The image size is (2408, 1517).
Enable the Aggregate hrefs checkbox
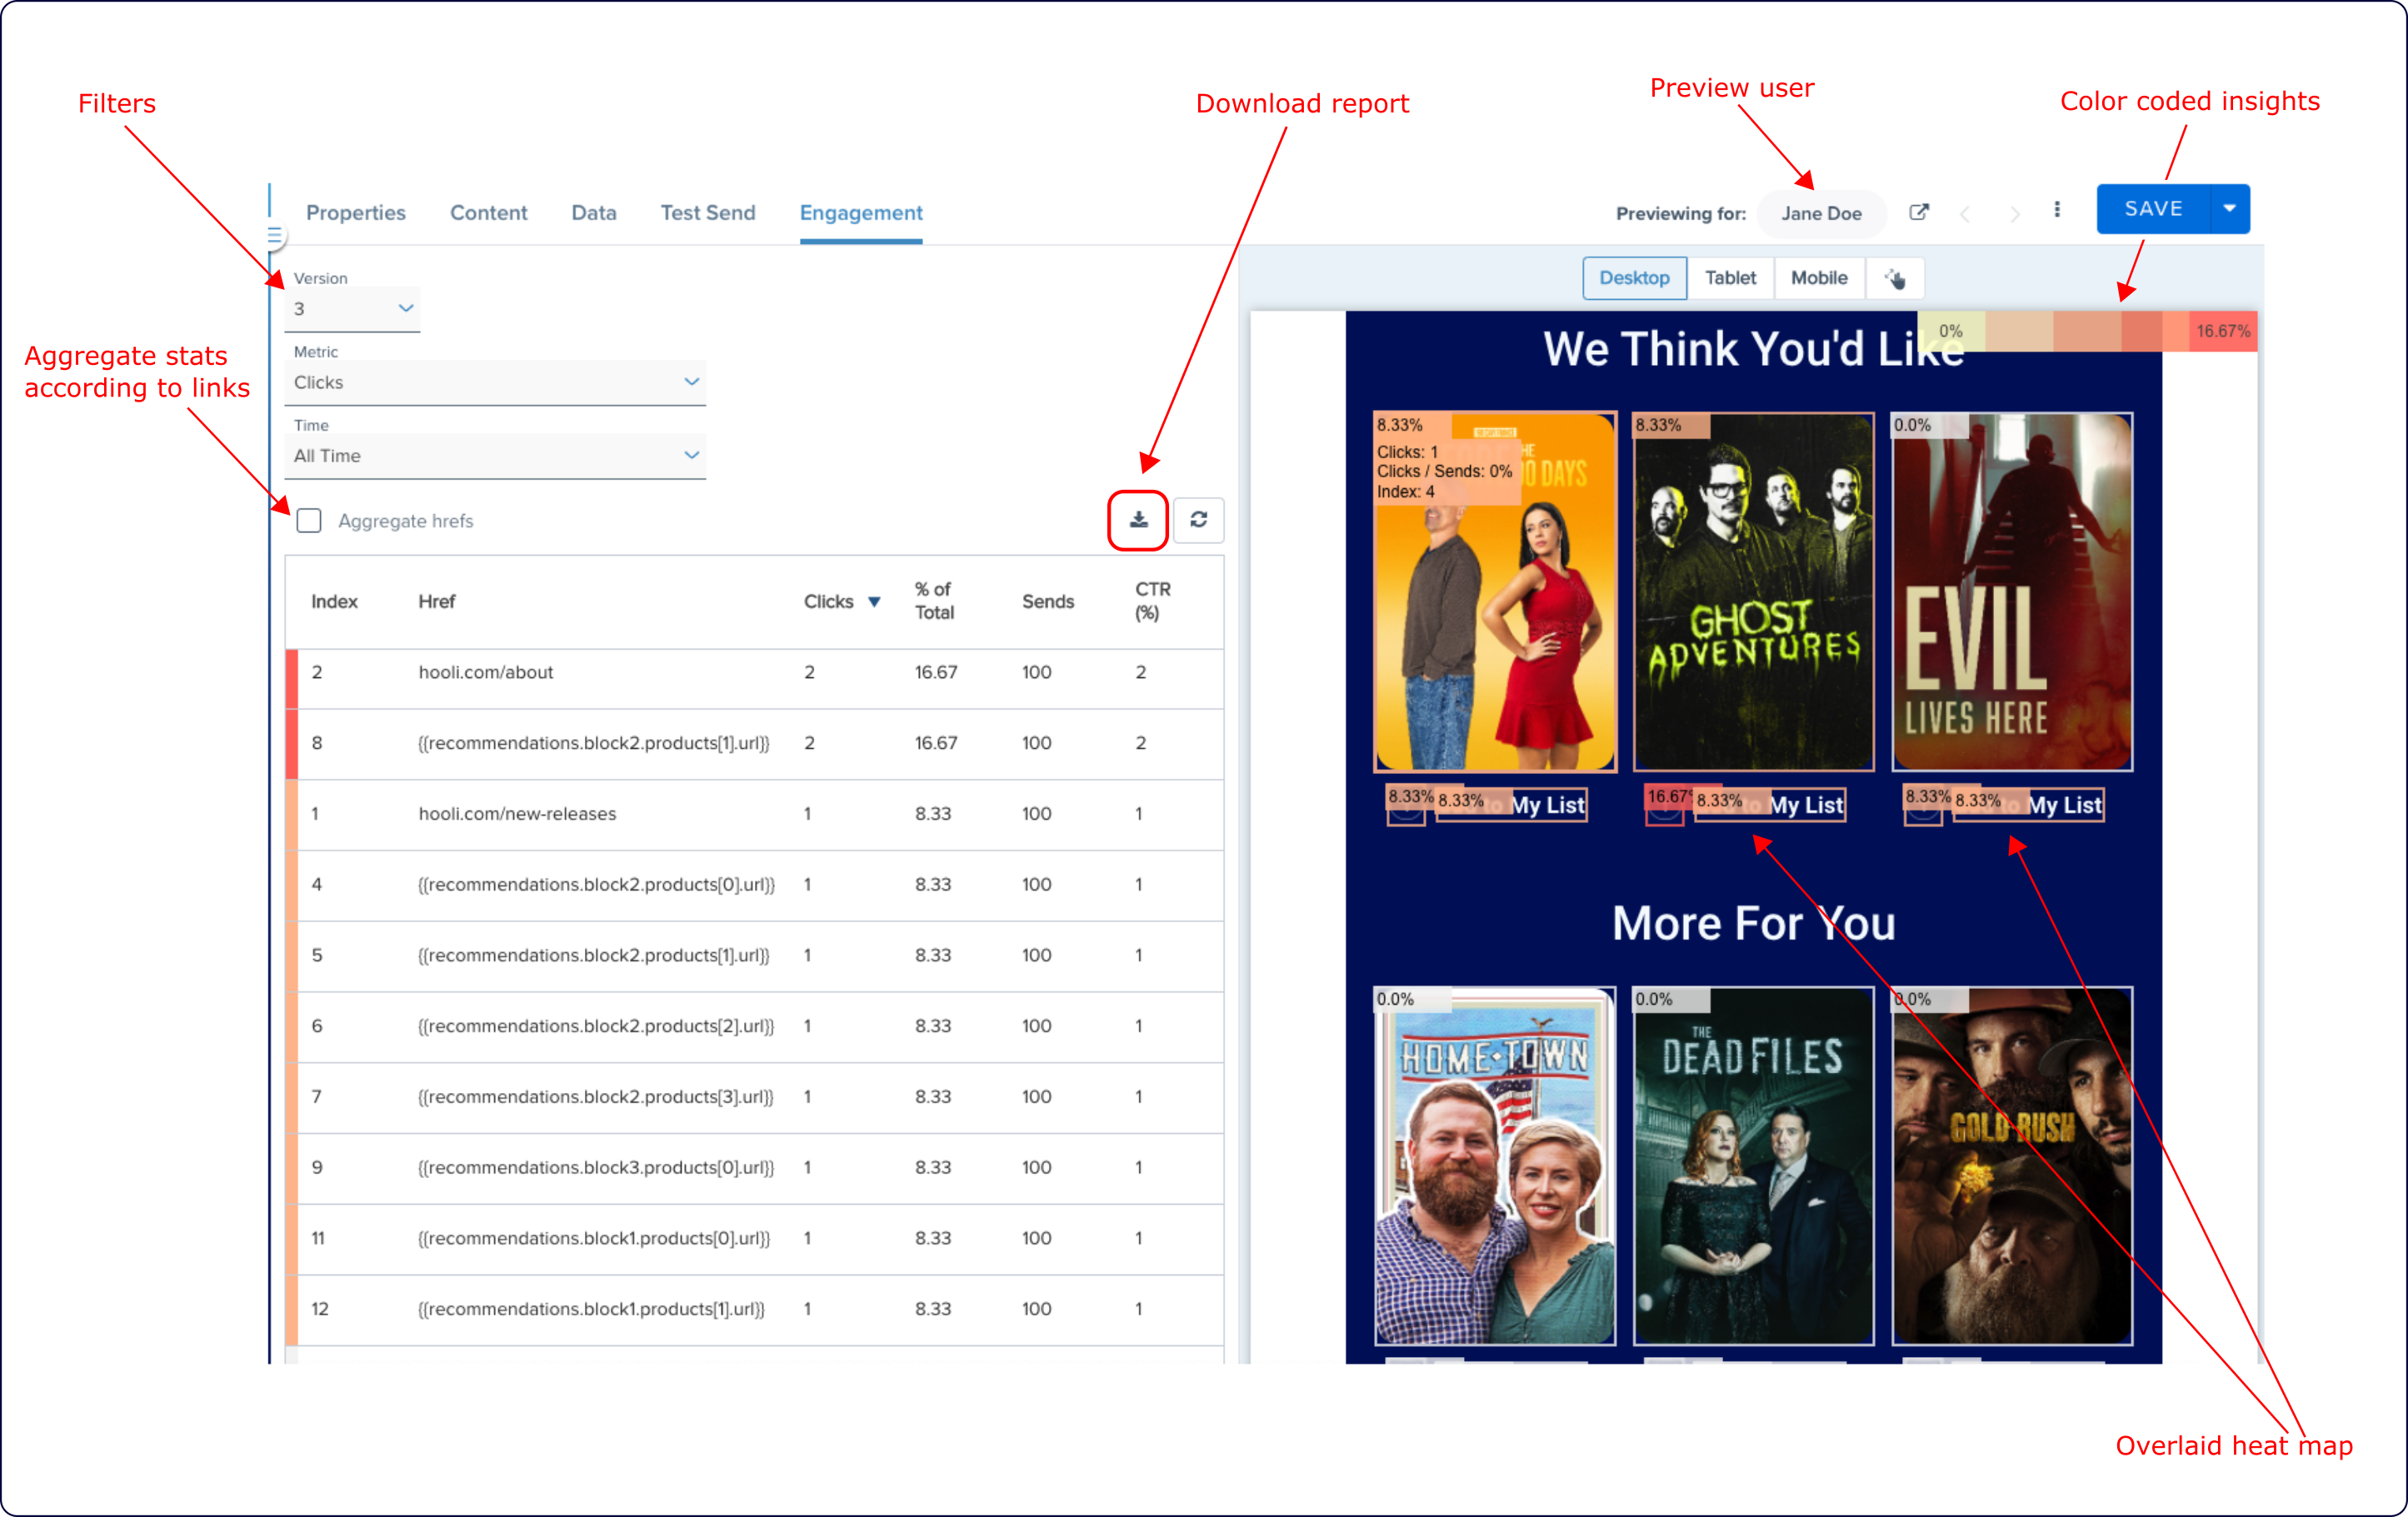[309, 521]
